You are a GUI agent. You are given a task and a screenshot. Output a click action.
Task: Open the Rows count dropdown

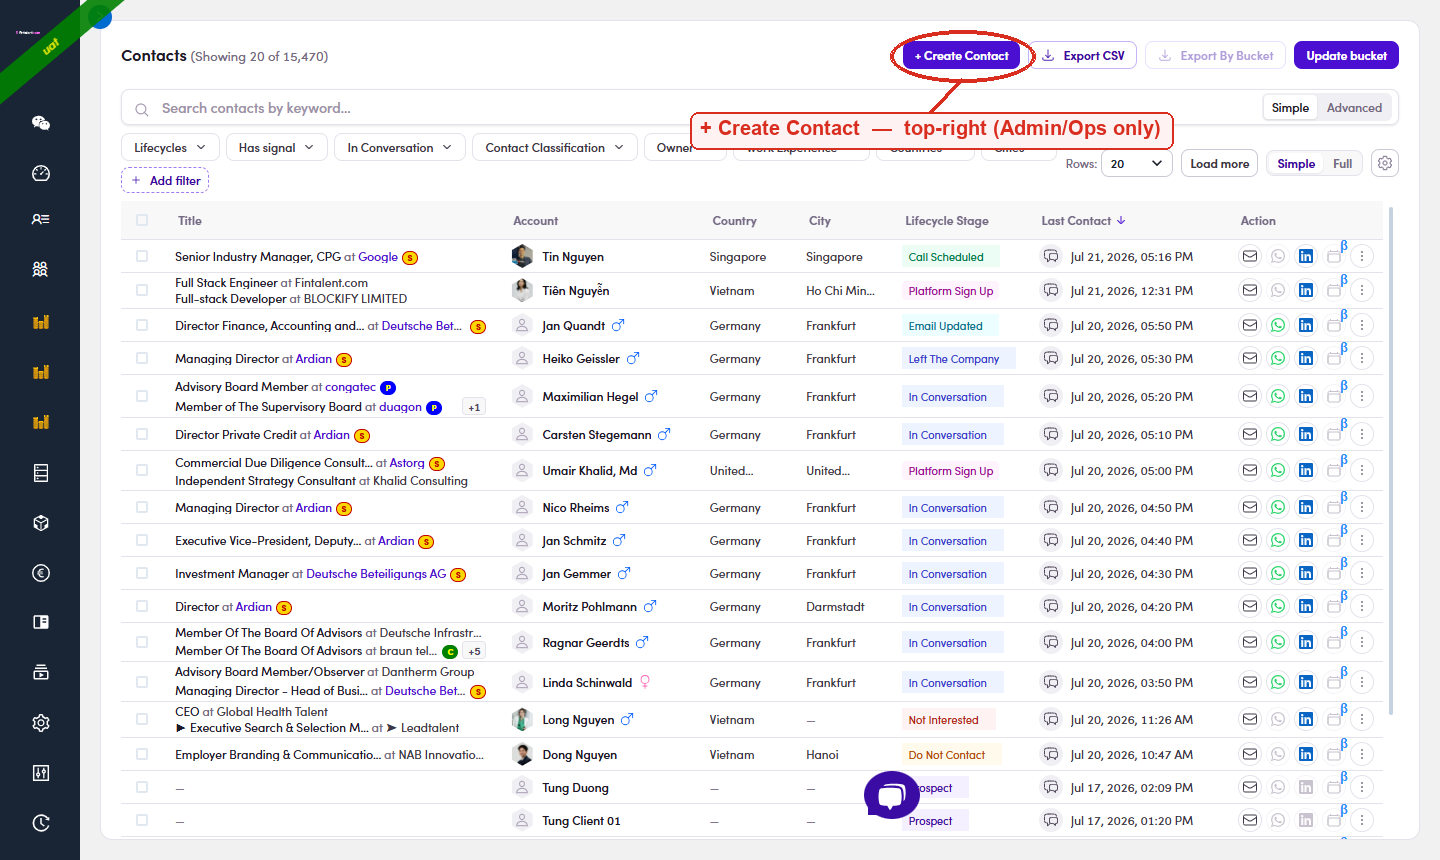click(1137, 163)
